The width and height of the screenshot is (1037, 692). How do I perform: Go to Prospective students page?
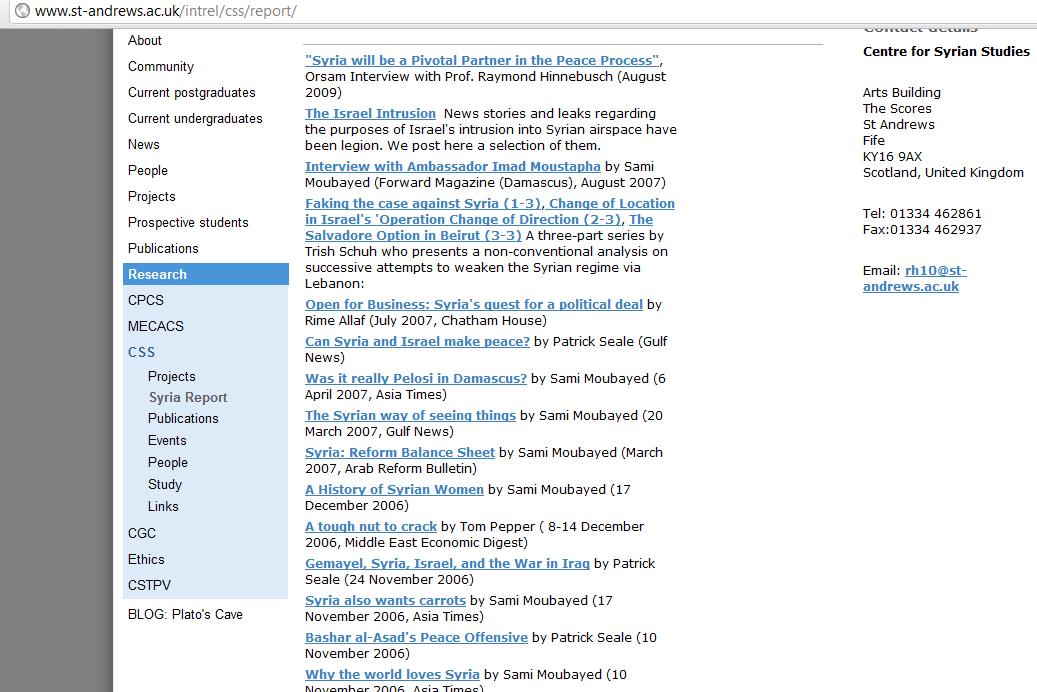188,222
